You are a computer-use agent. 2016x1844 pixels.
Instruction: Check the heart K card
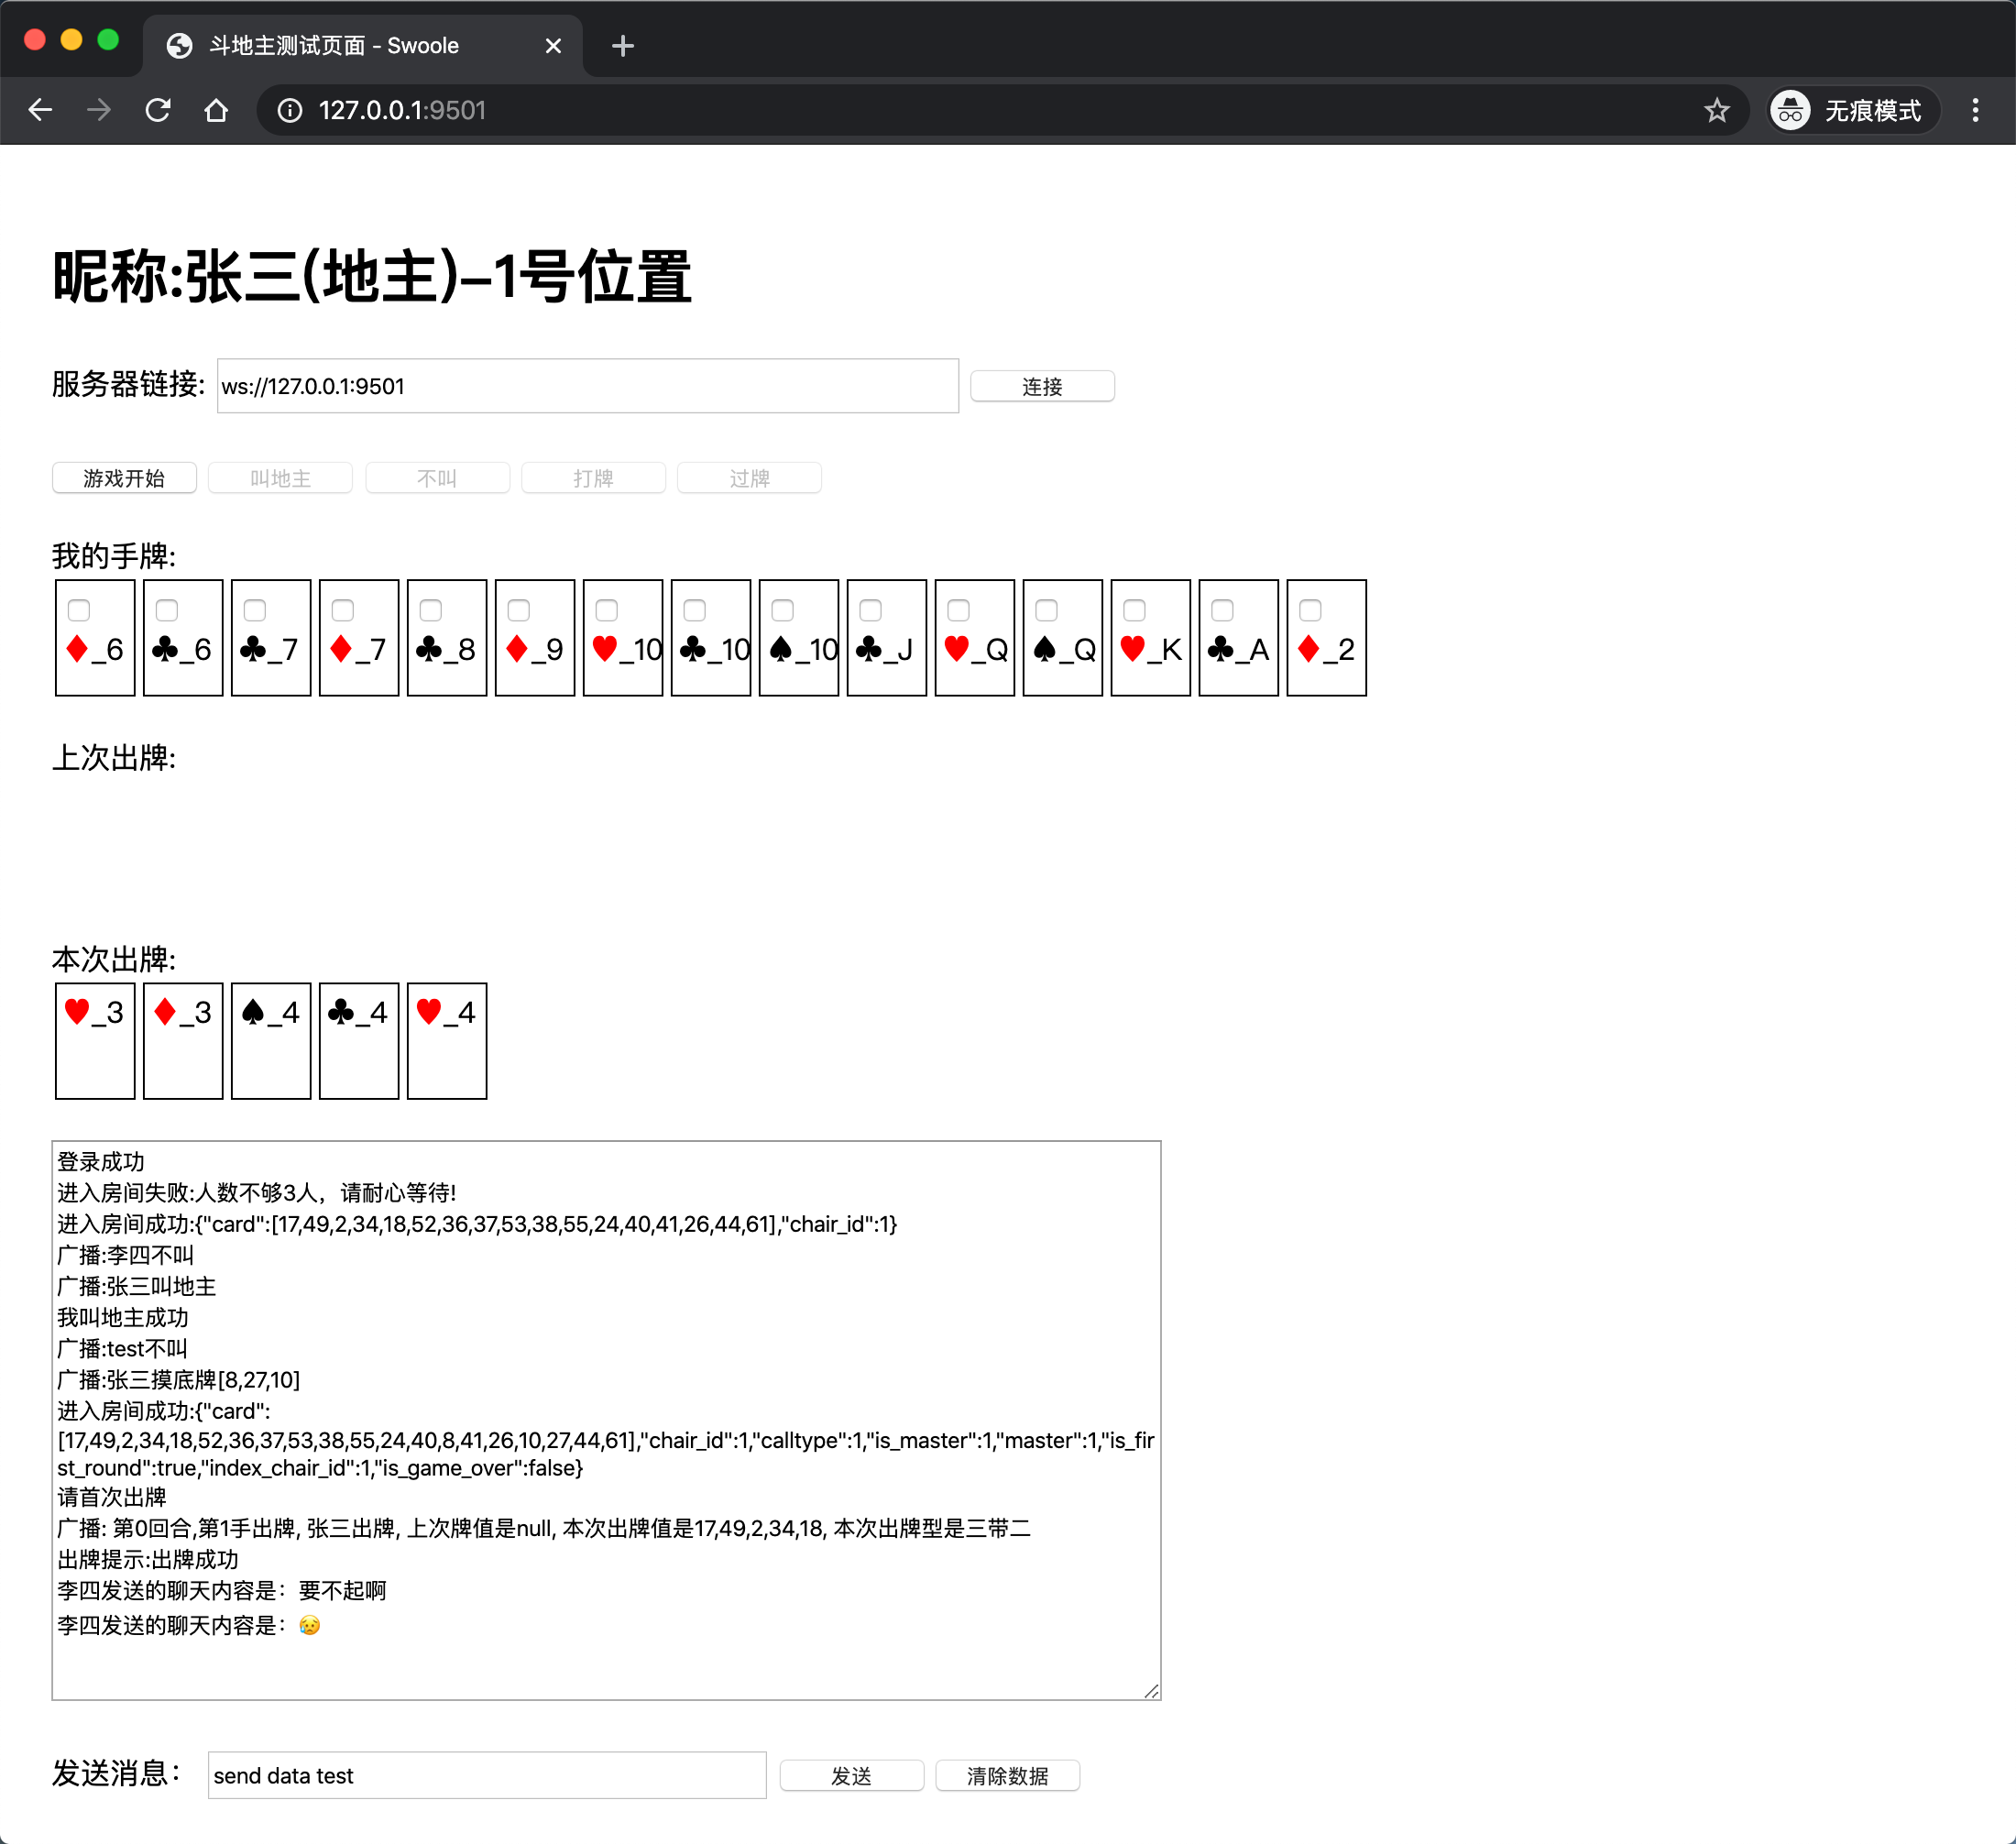pyautogui.click(x=1134, y=610)
